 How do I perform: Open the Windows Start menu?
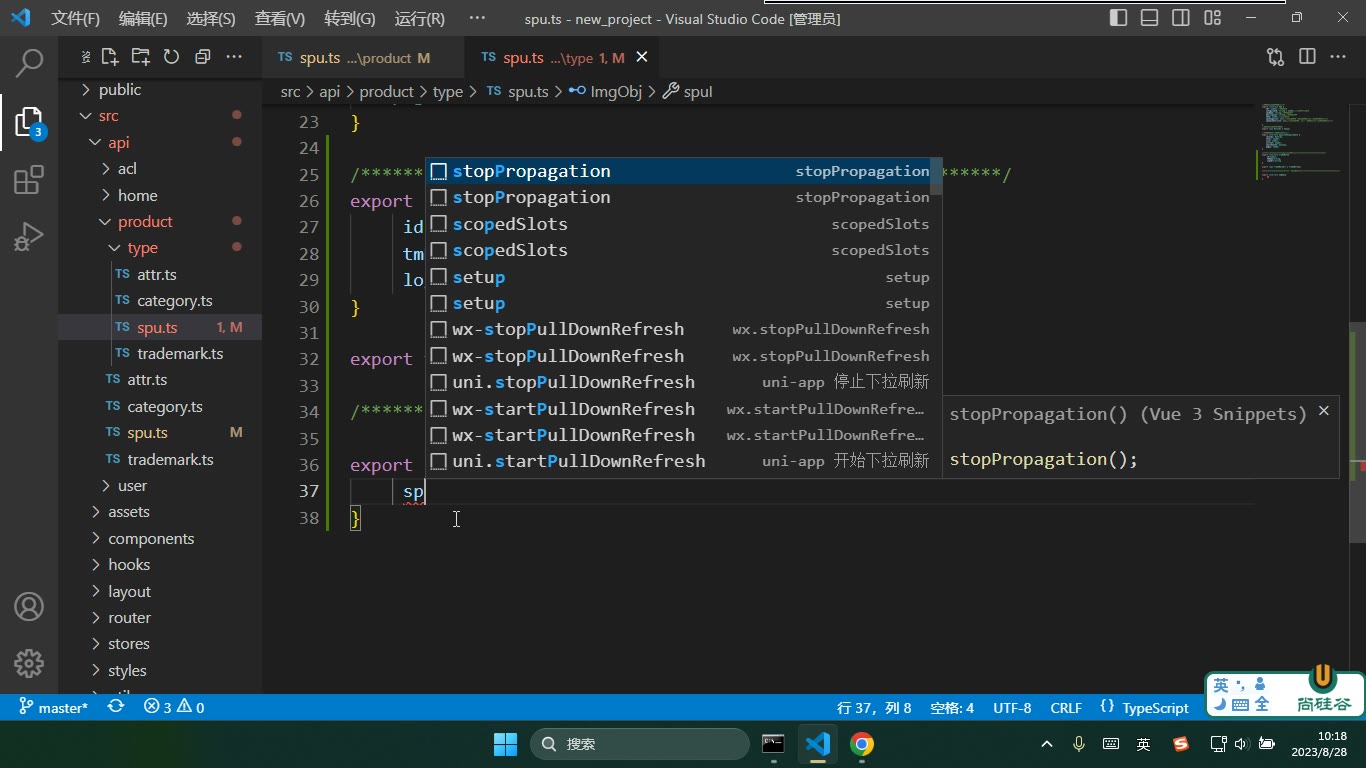505,744
